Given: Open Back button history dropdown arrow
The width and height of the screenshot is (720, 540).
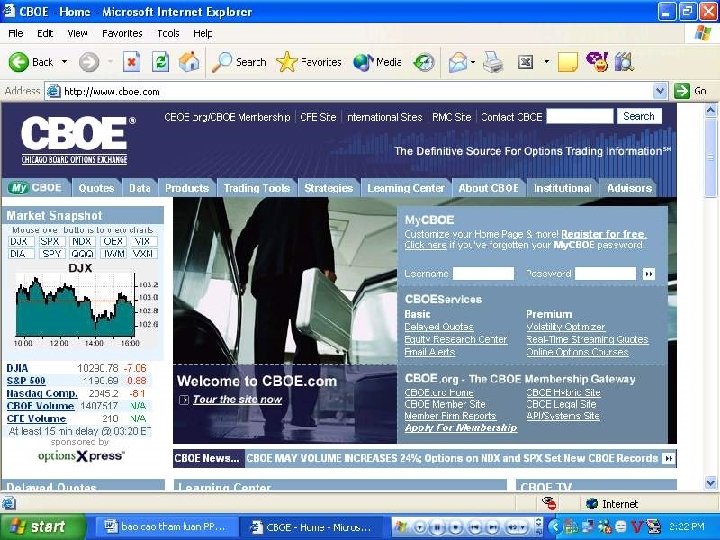Looking at the screenshot, I should point(64,62).
